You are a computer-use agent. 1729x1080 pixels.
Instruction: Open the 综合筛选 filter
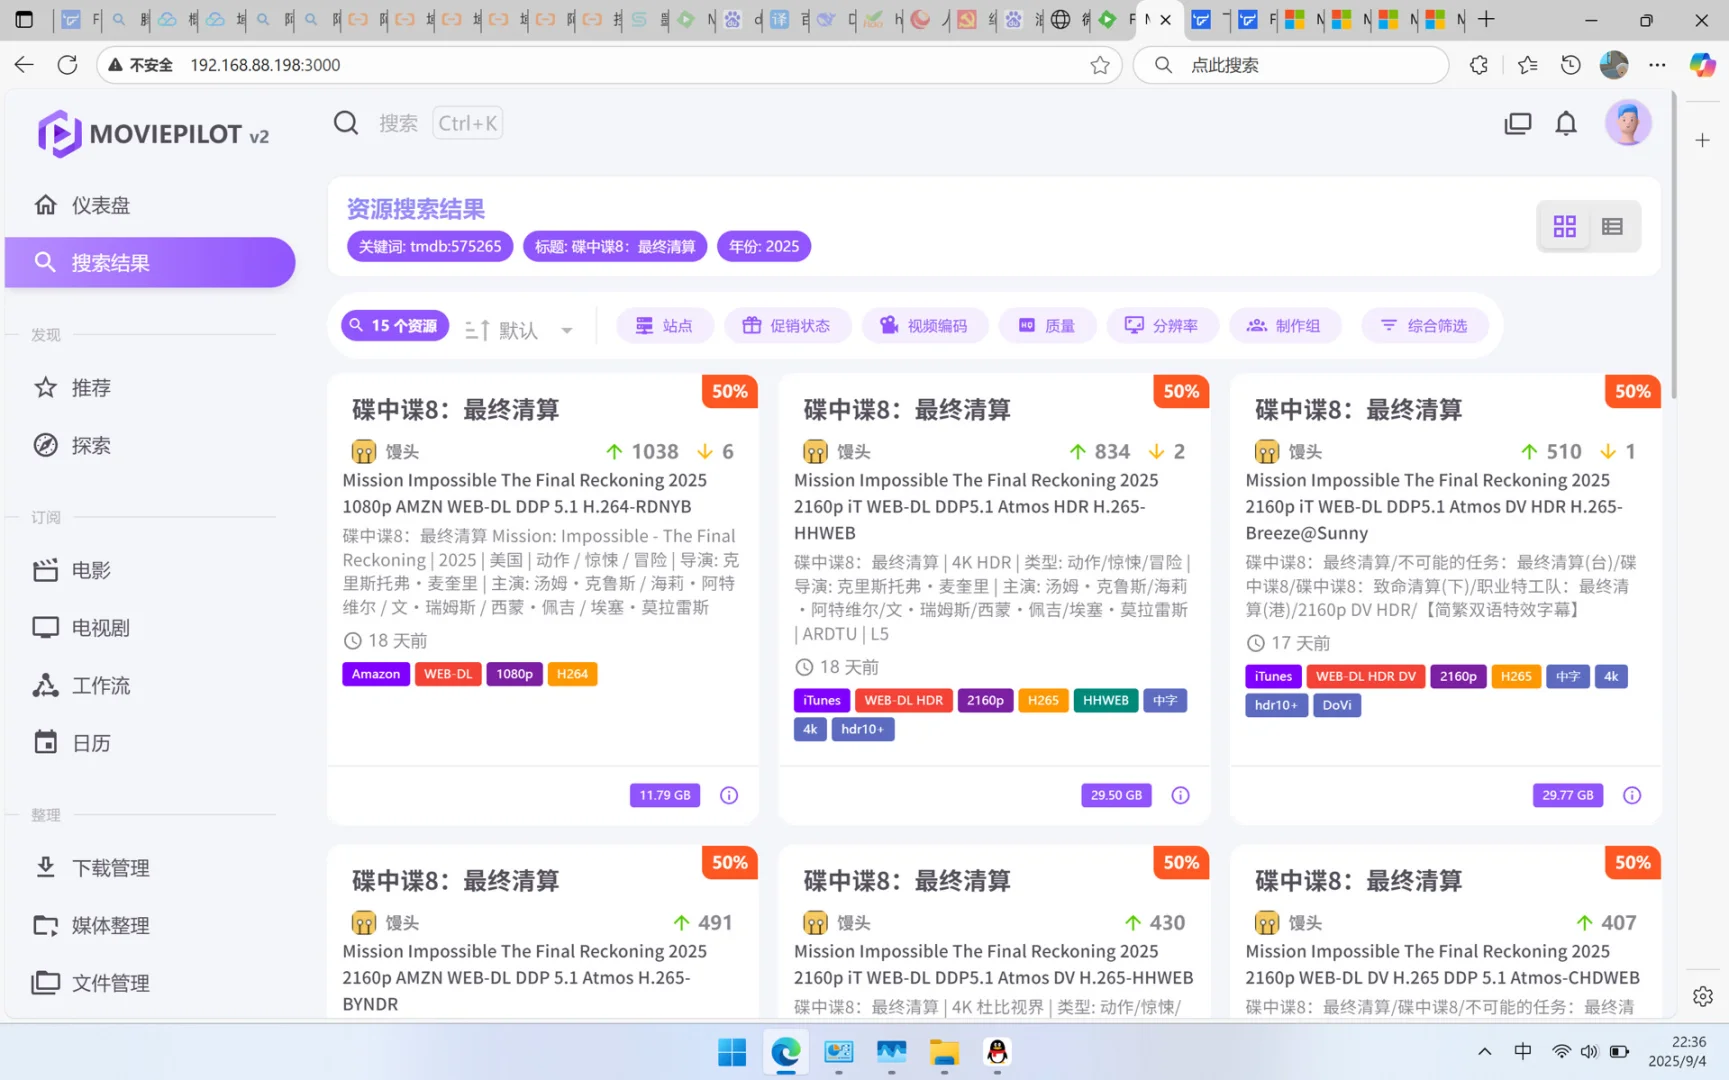(1424, 326)
